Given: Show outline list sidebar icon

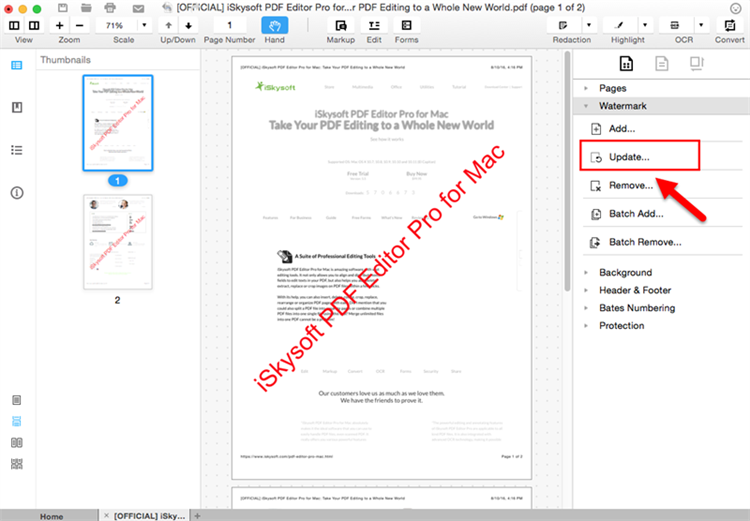Looking at the screenshot, I should tap(17, 150).
